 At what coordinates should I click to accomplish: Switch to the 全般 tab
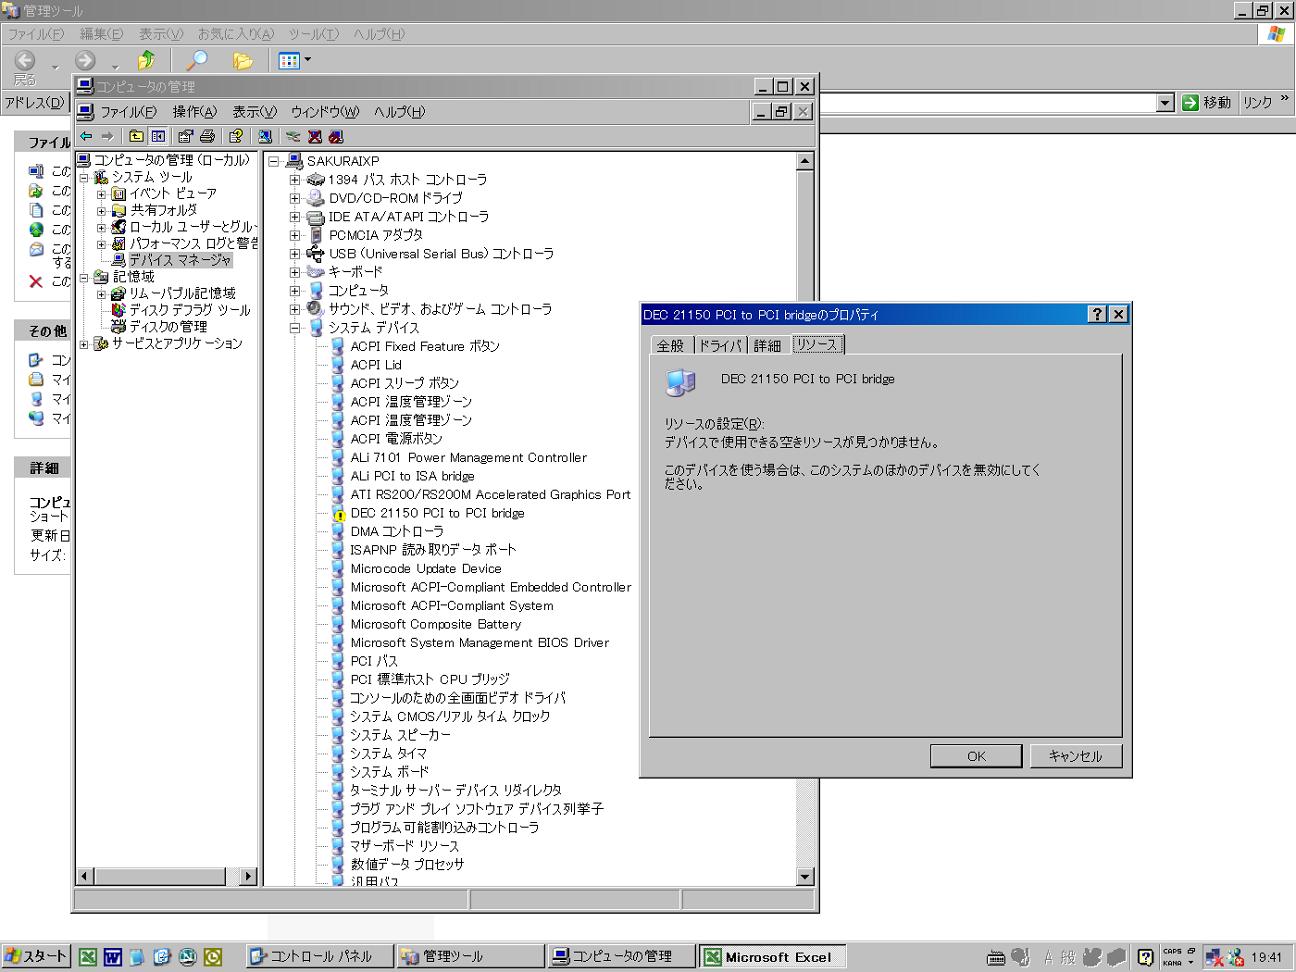670,345
